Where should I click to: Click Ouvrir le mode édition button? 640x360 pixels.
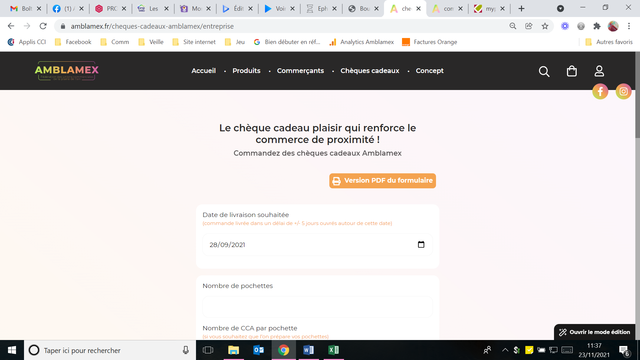tap(595, 332)
